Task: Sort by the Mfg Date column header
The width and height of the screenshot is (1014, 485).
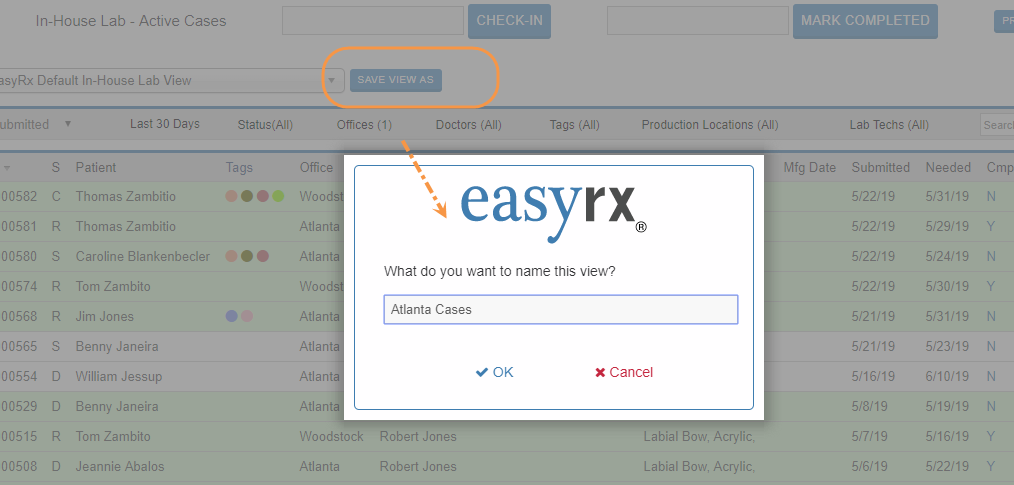Action: (810, 167)
